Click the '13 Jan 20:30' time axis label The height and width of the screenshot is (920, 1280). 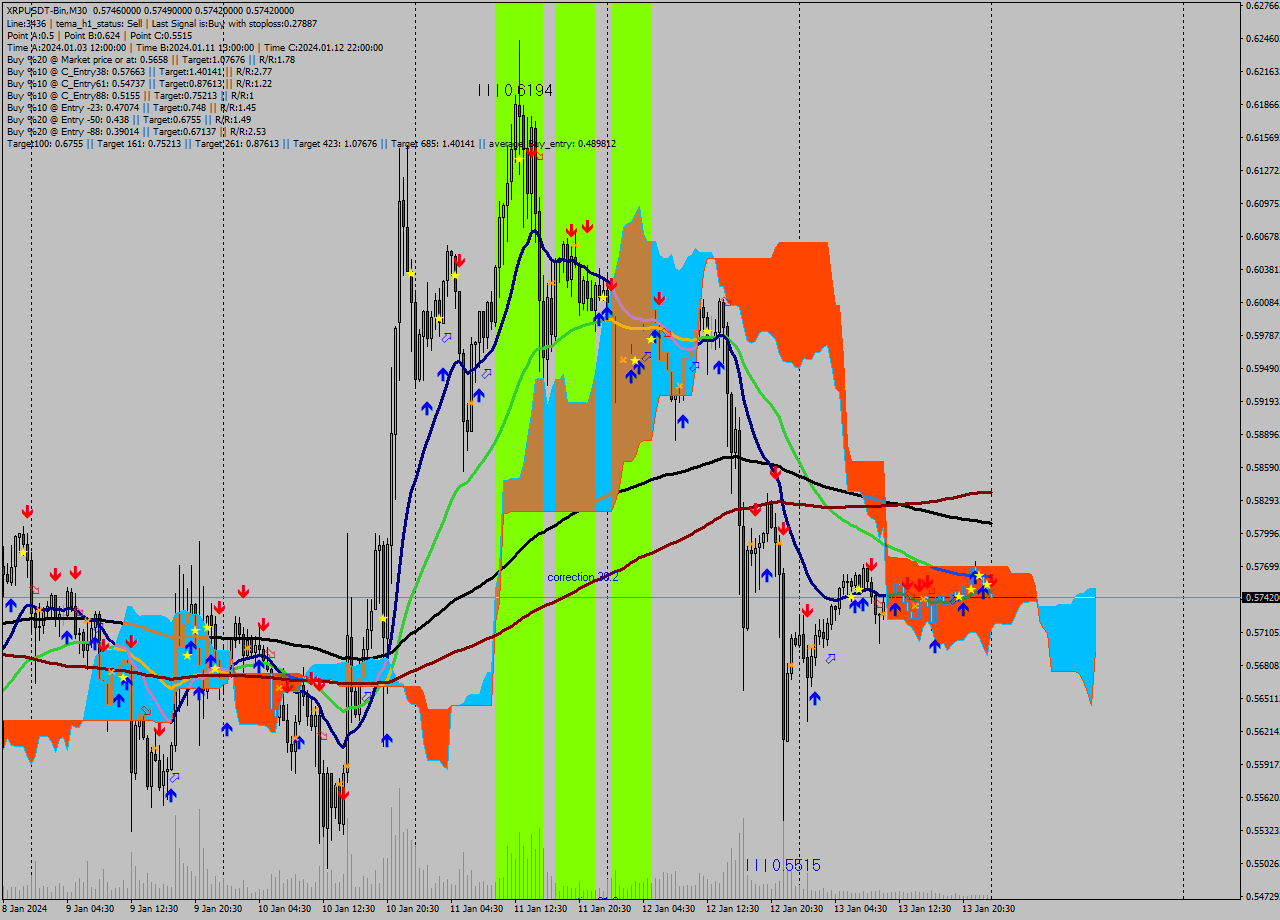point(988,909)
